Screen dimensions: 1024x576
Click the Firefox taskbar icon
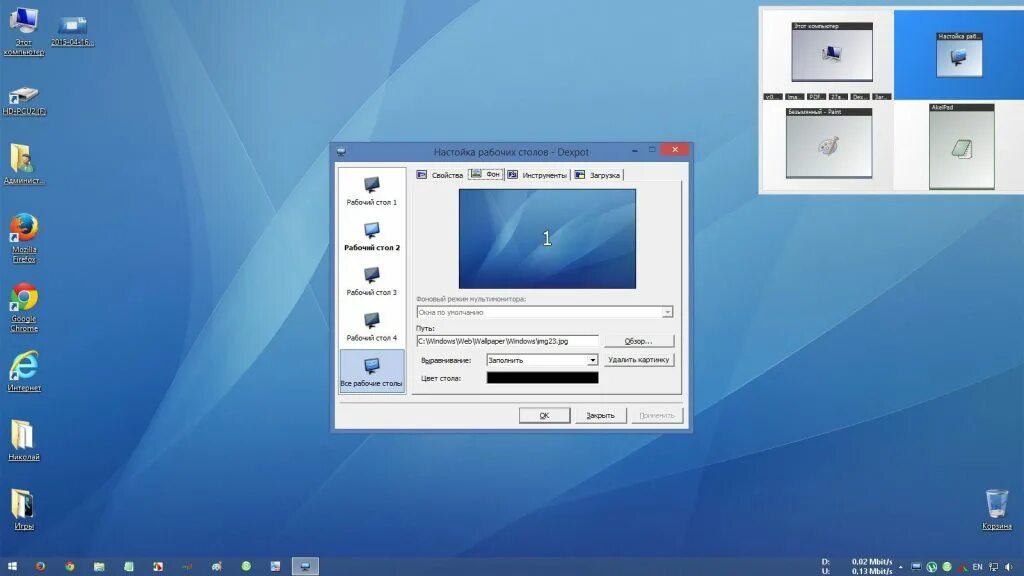point(40,566)
